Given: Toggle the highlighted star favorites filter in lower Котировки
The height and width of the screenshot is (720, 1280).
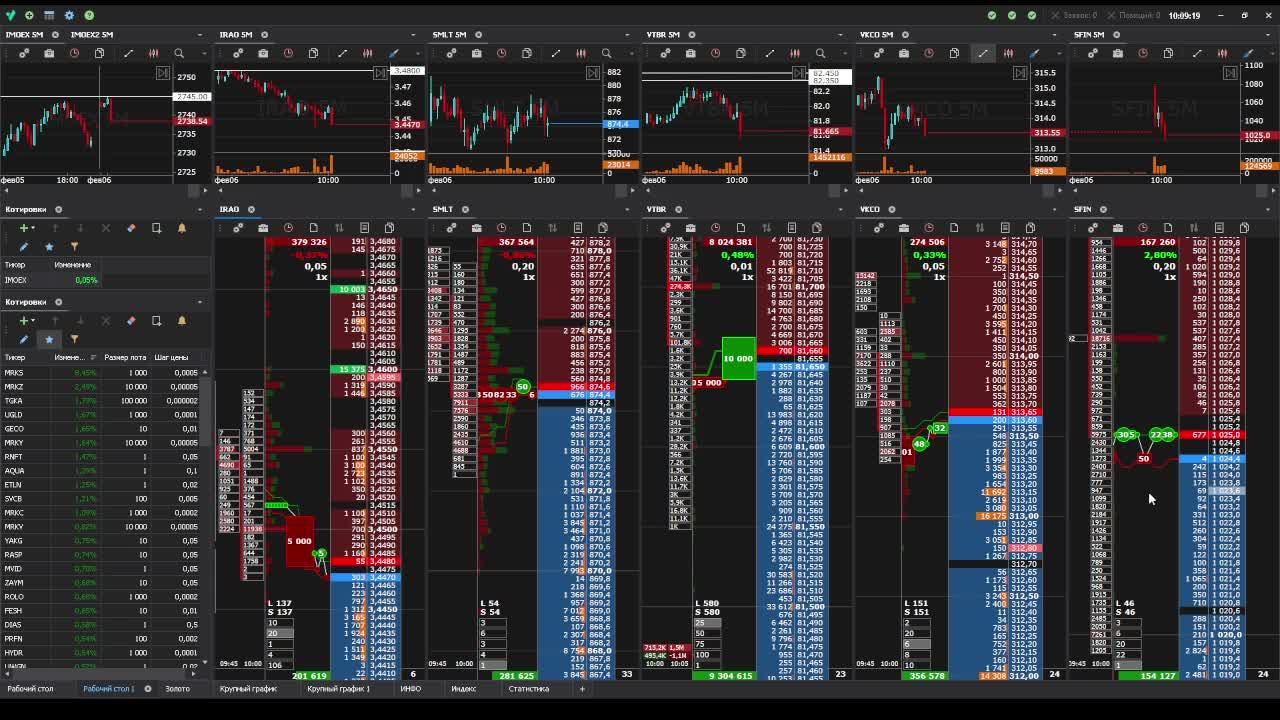Looking at the screenshot, I should pos(49,339).
